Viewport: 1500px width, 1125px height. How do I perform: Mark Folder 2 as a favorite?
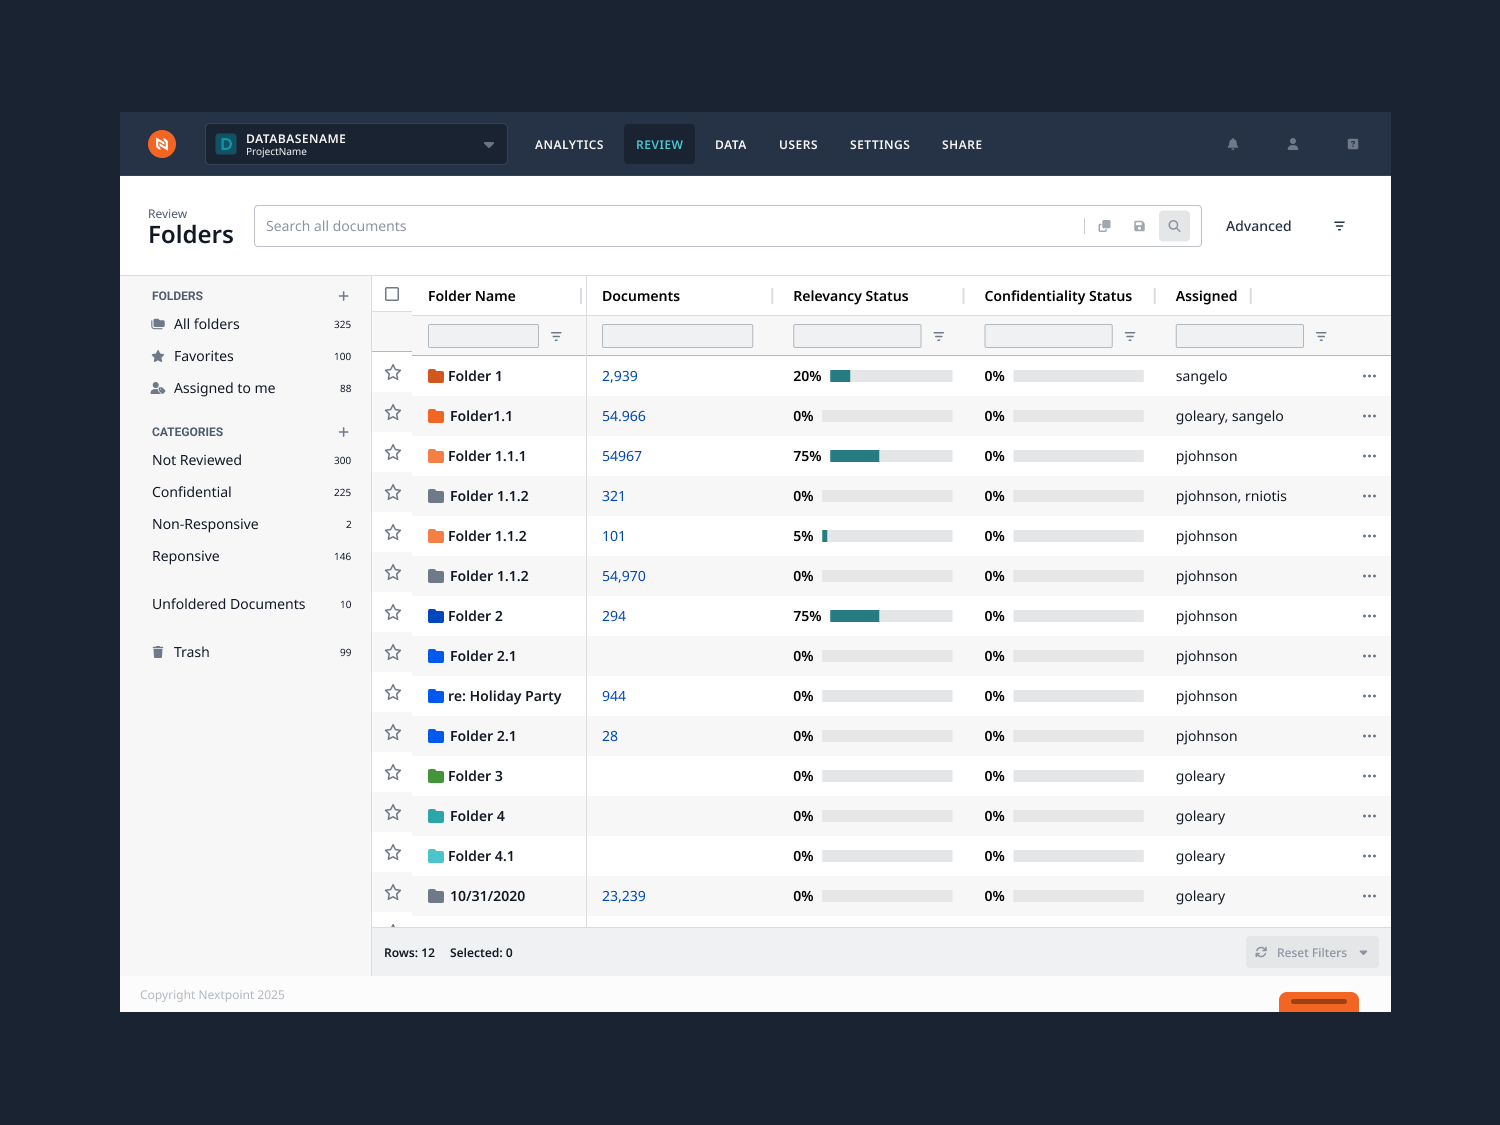tap(393, 613)
